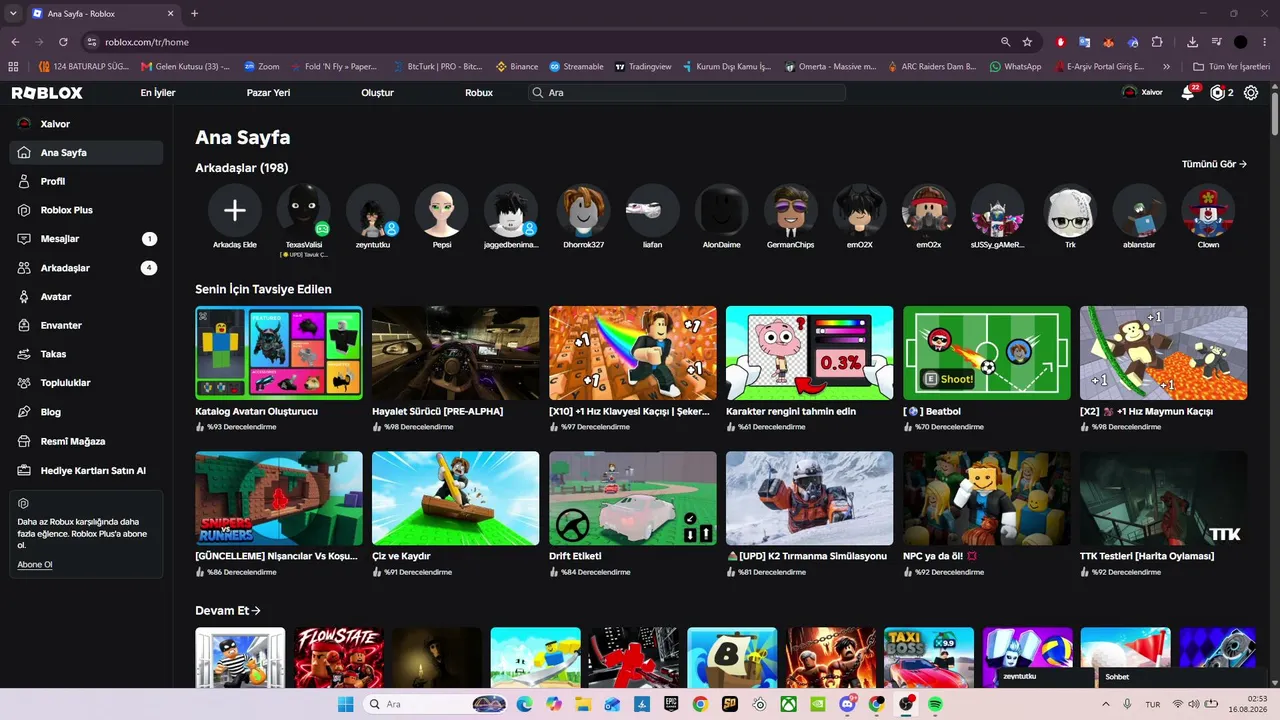This screenshot has width=1280, height=720.
Task: Open friend GermanChips's avatar
Action: pos(790,210)
